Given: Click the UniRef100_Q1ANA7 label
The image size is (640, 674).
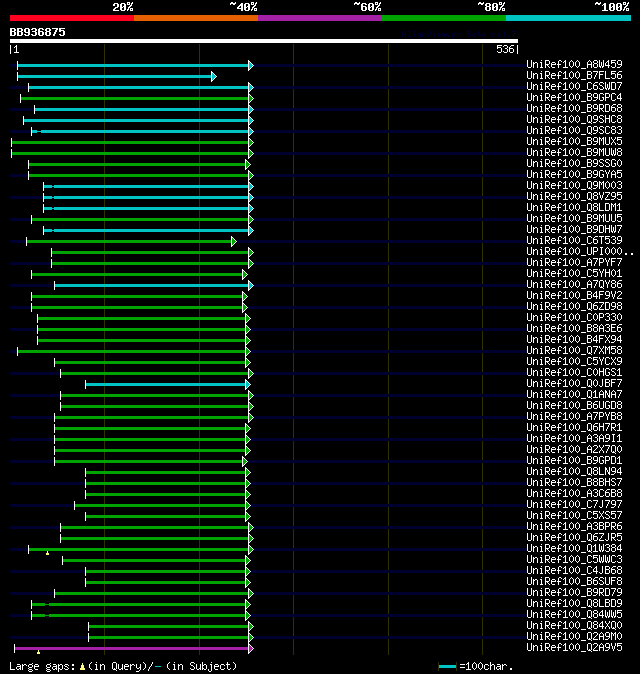Looking at the screenshot, I should 574,395.
